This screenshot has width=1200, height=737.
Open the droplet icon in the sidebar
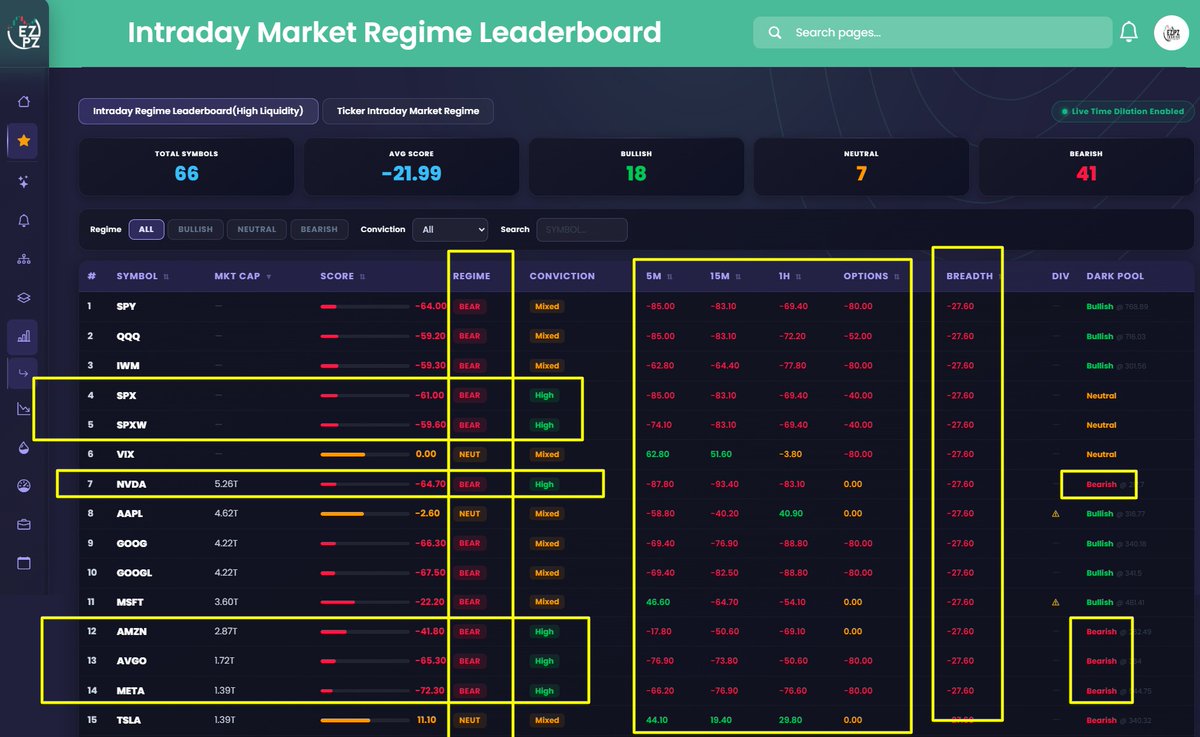[x=23, y=448]
